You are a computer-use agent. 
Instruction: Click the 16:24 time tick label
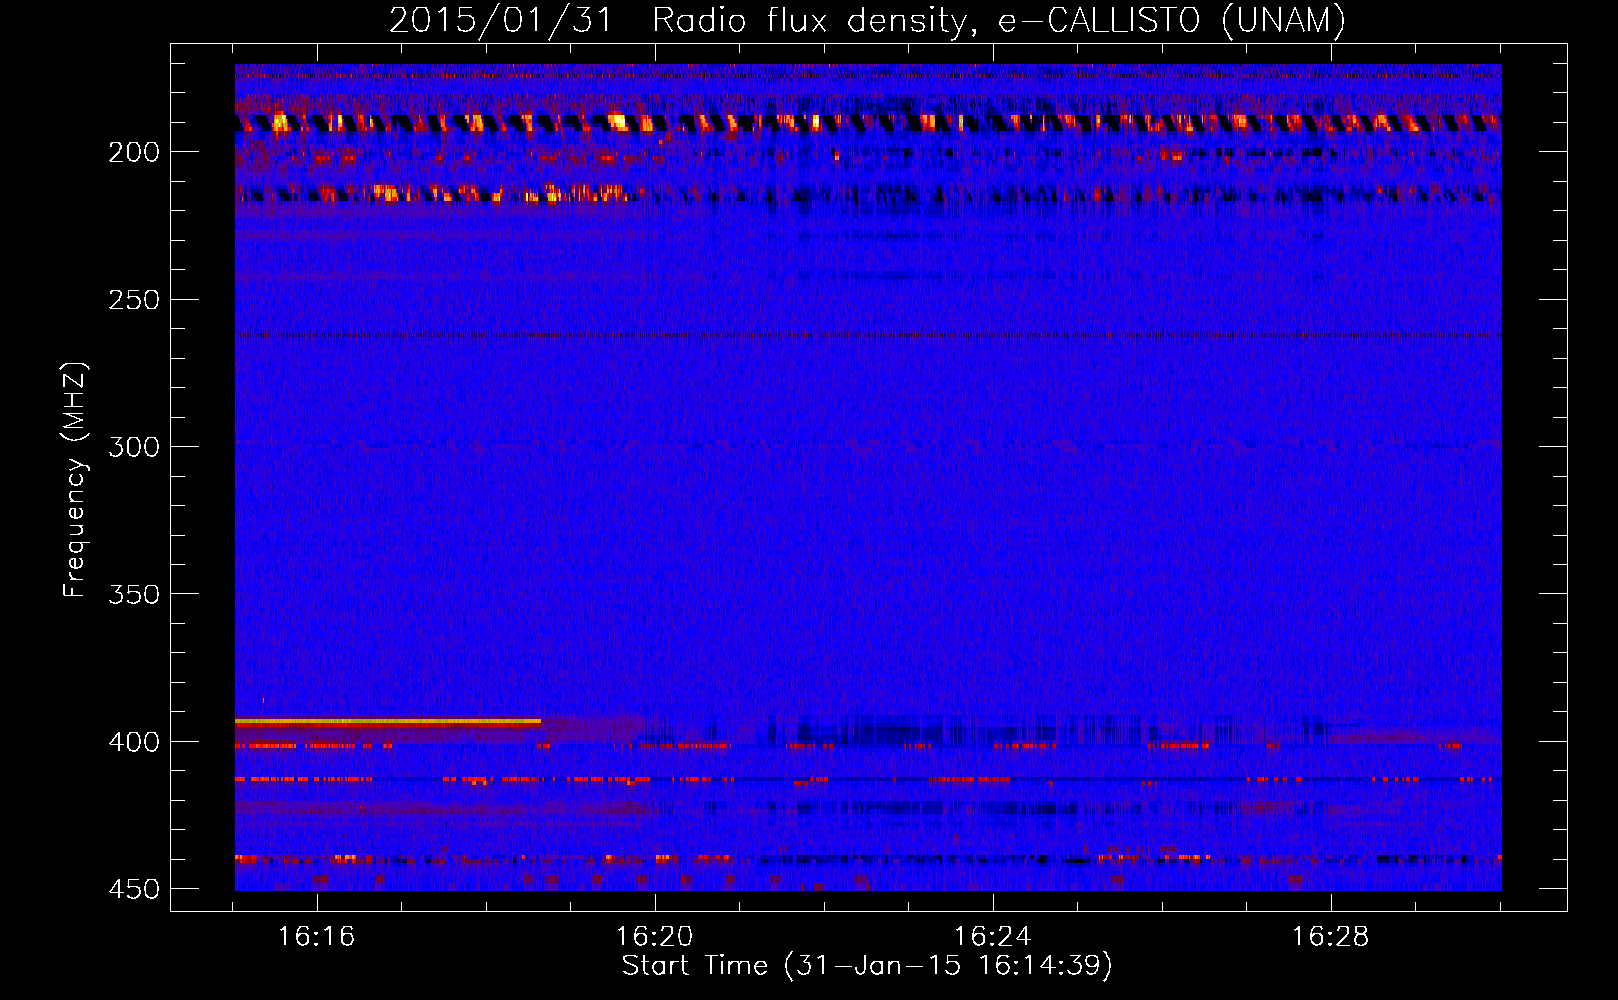pyautogui.click(x=993, y=937)
